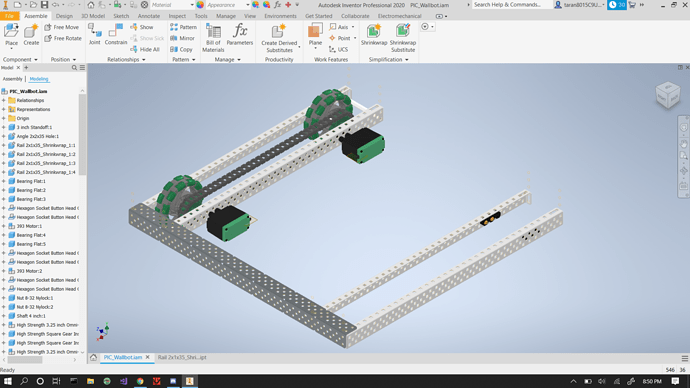Switch to Rail 2x1x35_Shri...ipt document tab
This screenshot has height=388, width=690.
182,357
